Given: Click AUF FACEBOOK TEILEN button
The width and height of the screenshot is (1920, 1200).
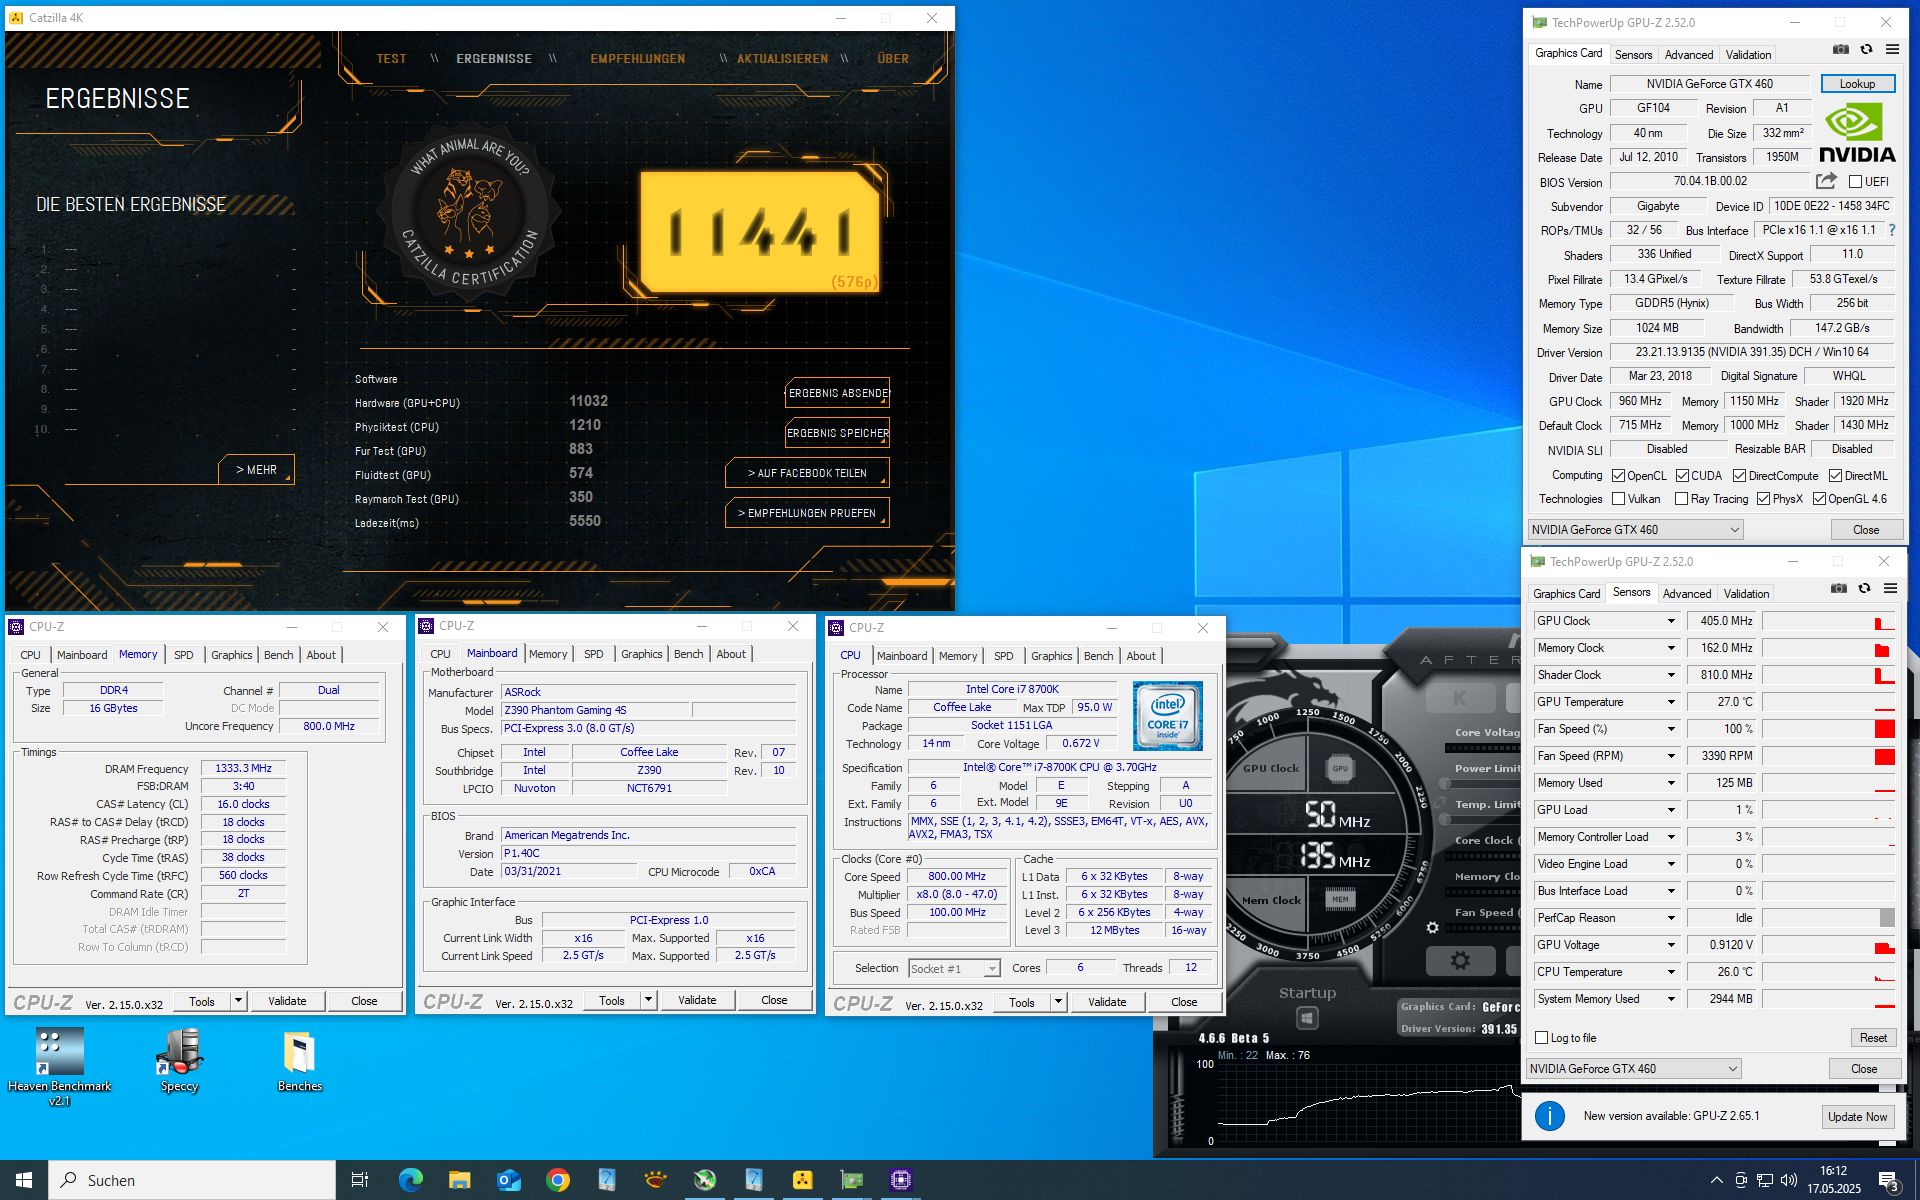Looking at the screenshot, I should tap(807, 473).
